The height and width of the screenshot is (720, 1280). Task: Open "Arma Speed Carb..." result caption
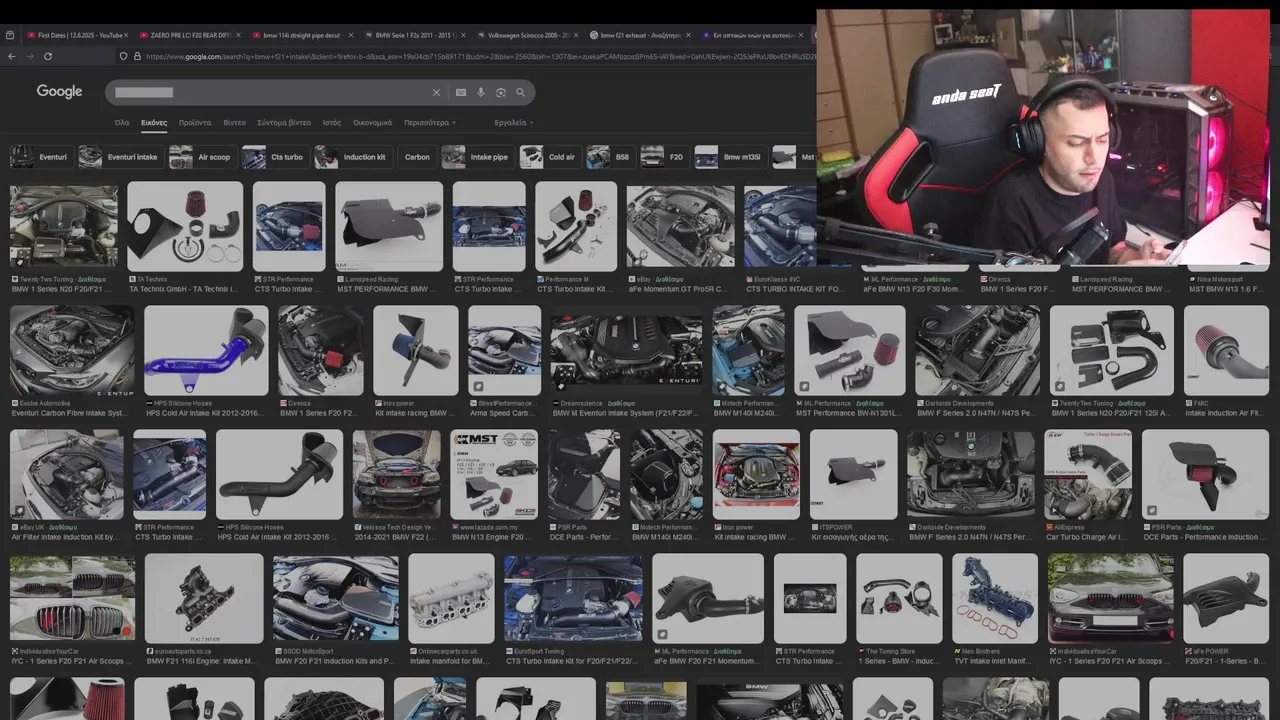[x=503, y=413]
